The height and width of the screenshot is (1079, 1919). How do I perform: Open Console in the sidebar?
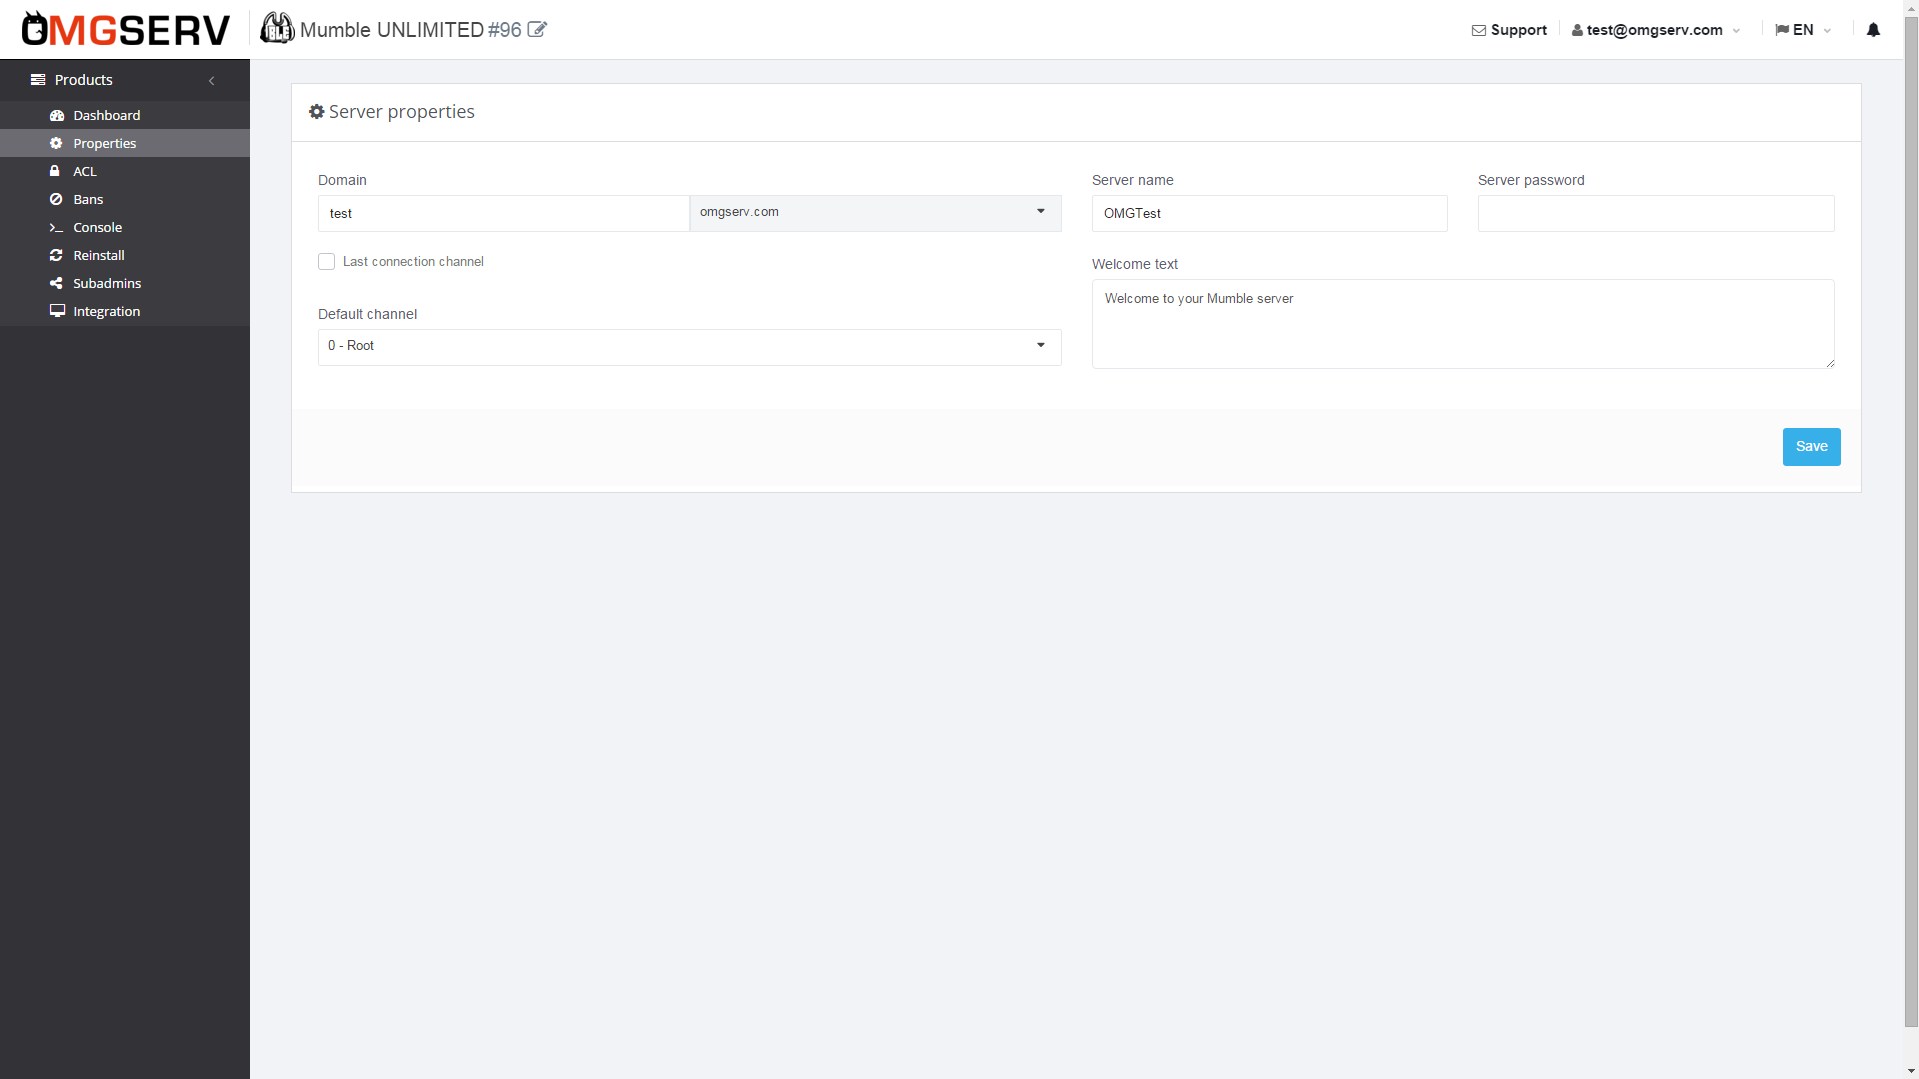coord(125,228)
